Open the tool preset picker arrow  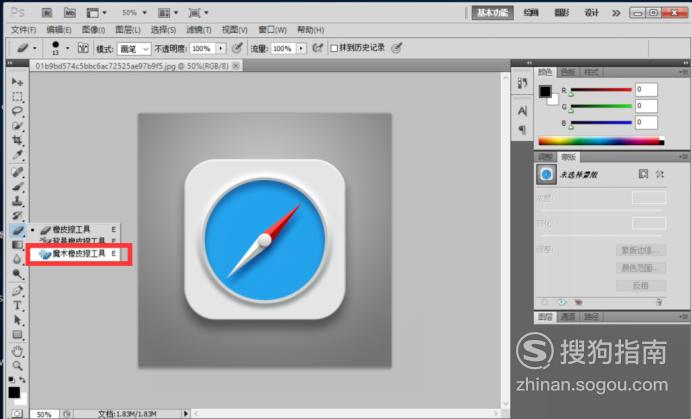[35, 48]
